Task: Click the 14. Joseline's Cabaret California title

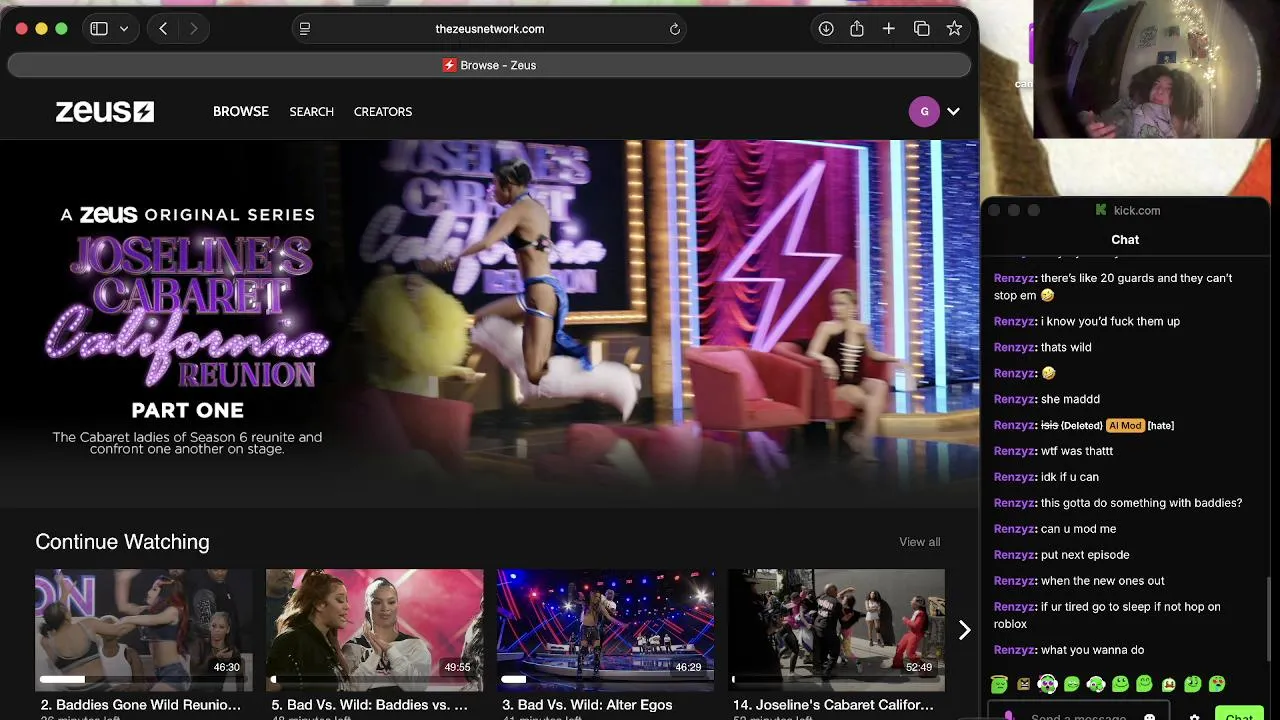Action: (832, 705)
